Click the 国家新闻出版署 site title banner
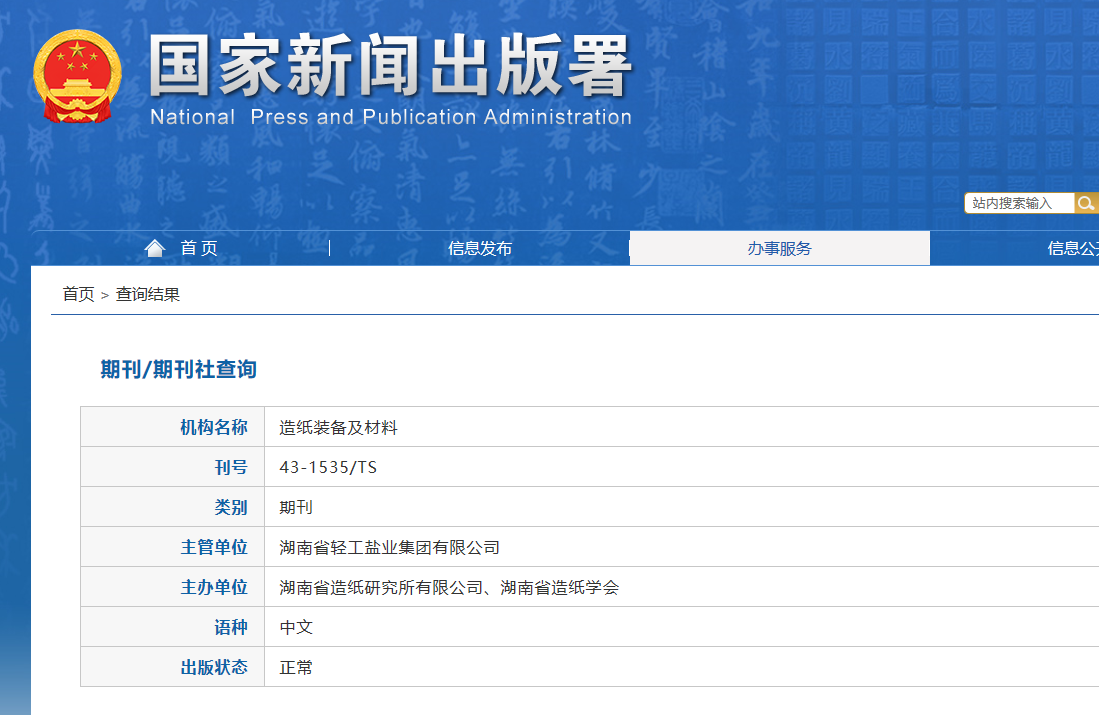Screen dimensions: 1099x715 (x=390, y=66)
